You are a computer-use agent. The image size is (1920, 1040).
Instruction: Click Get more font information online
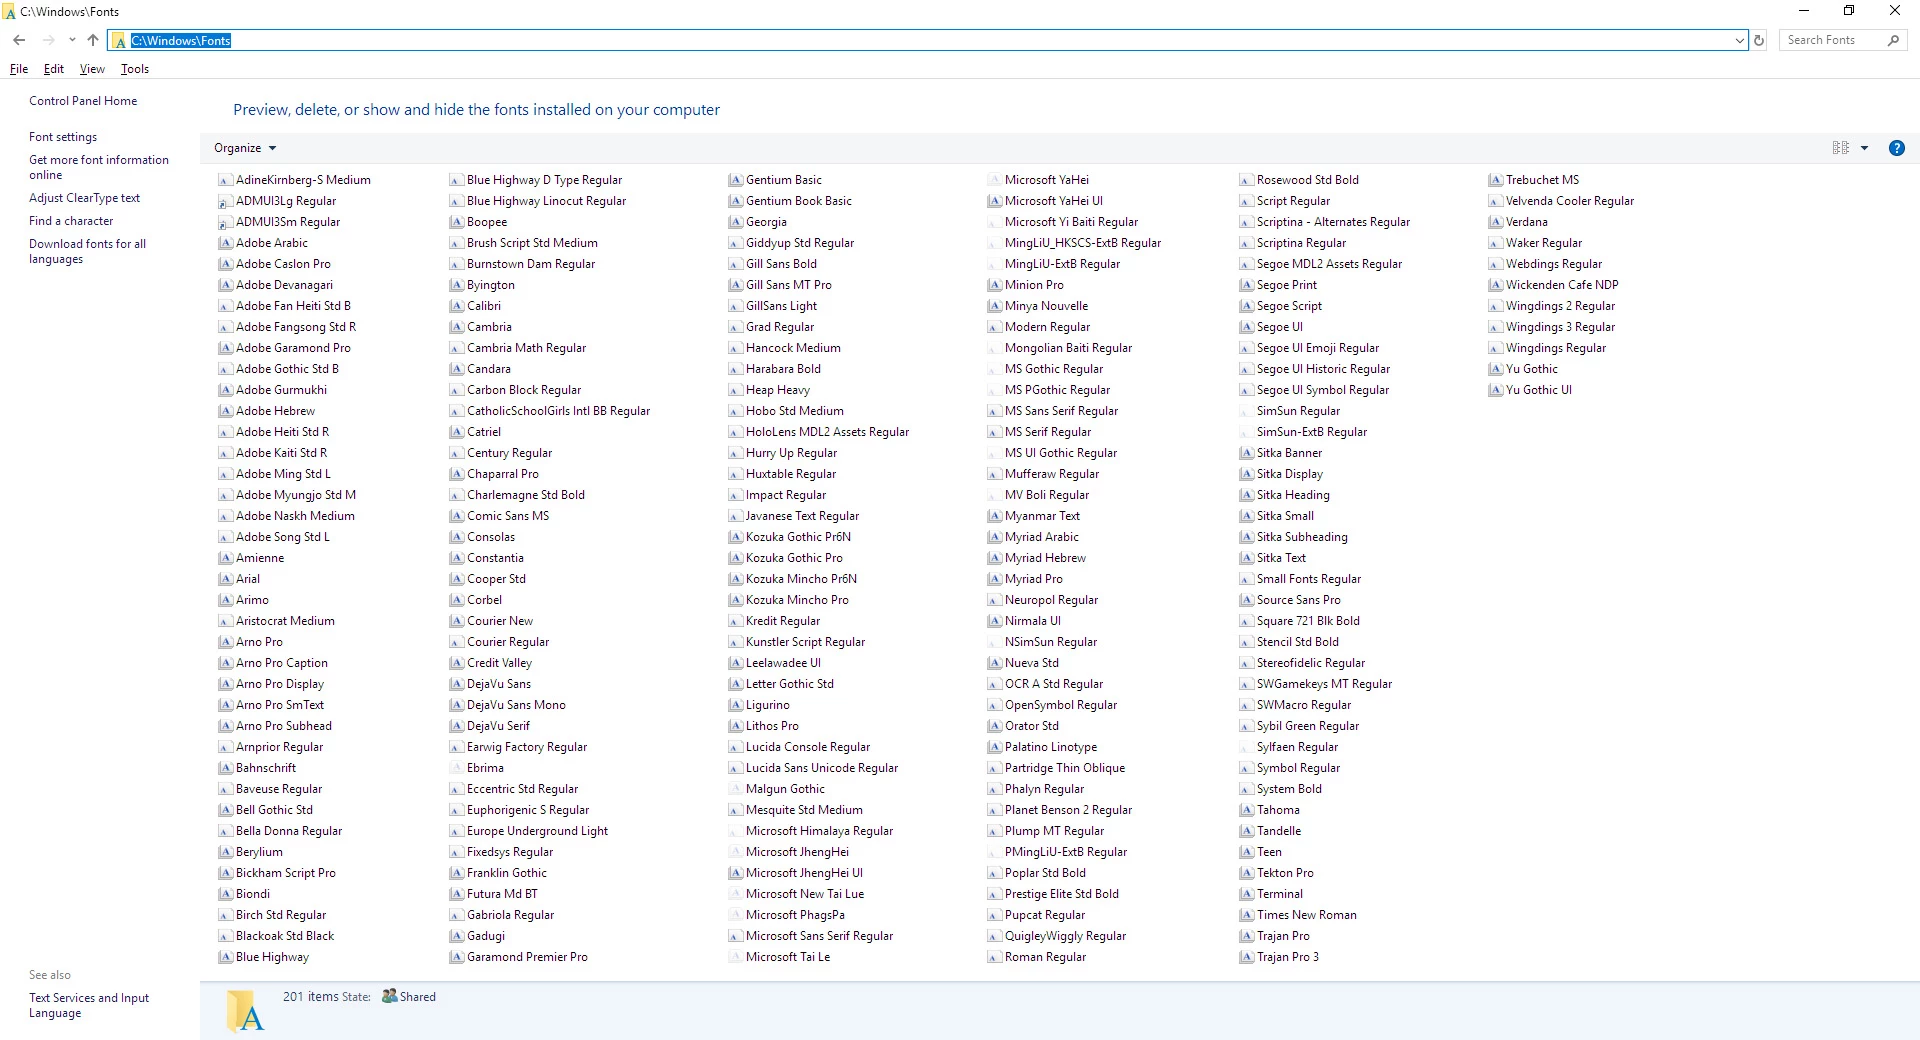point(99,167)
